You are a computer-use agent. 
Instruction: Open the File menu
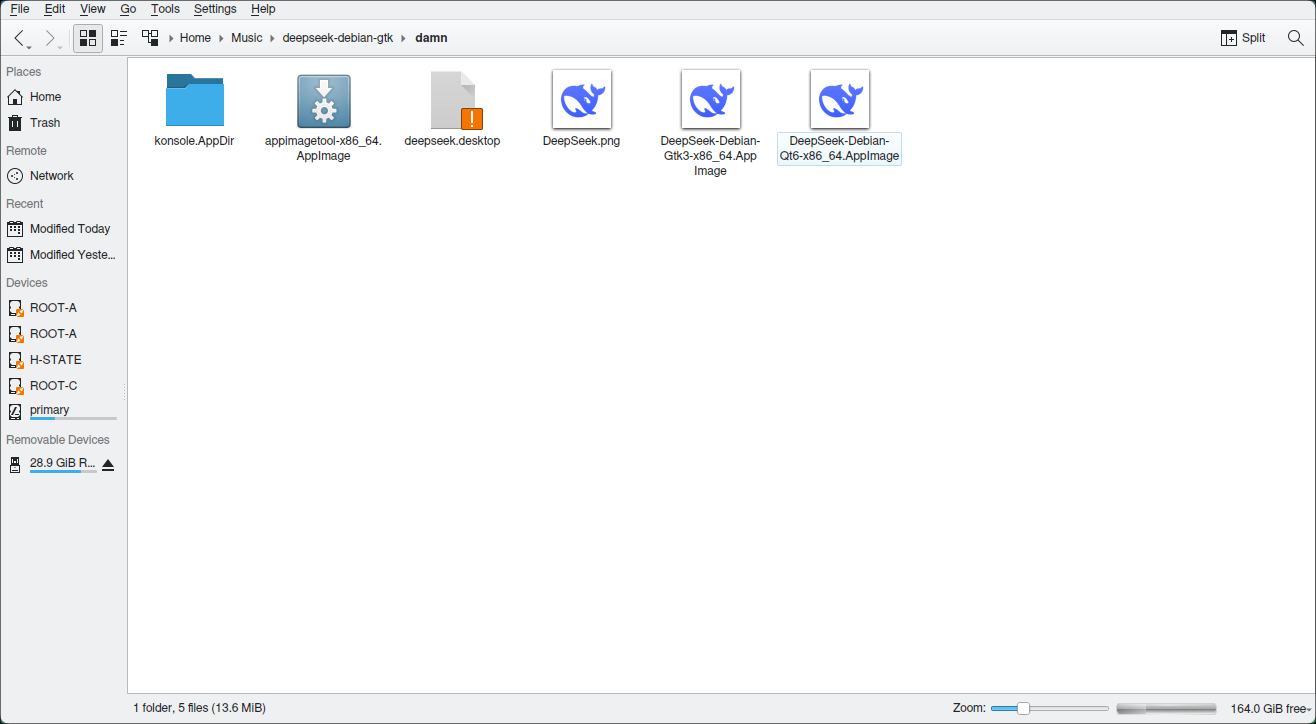pos(20,9)
